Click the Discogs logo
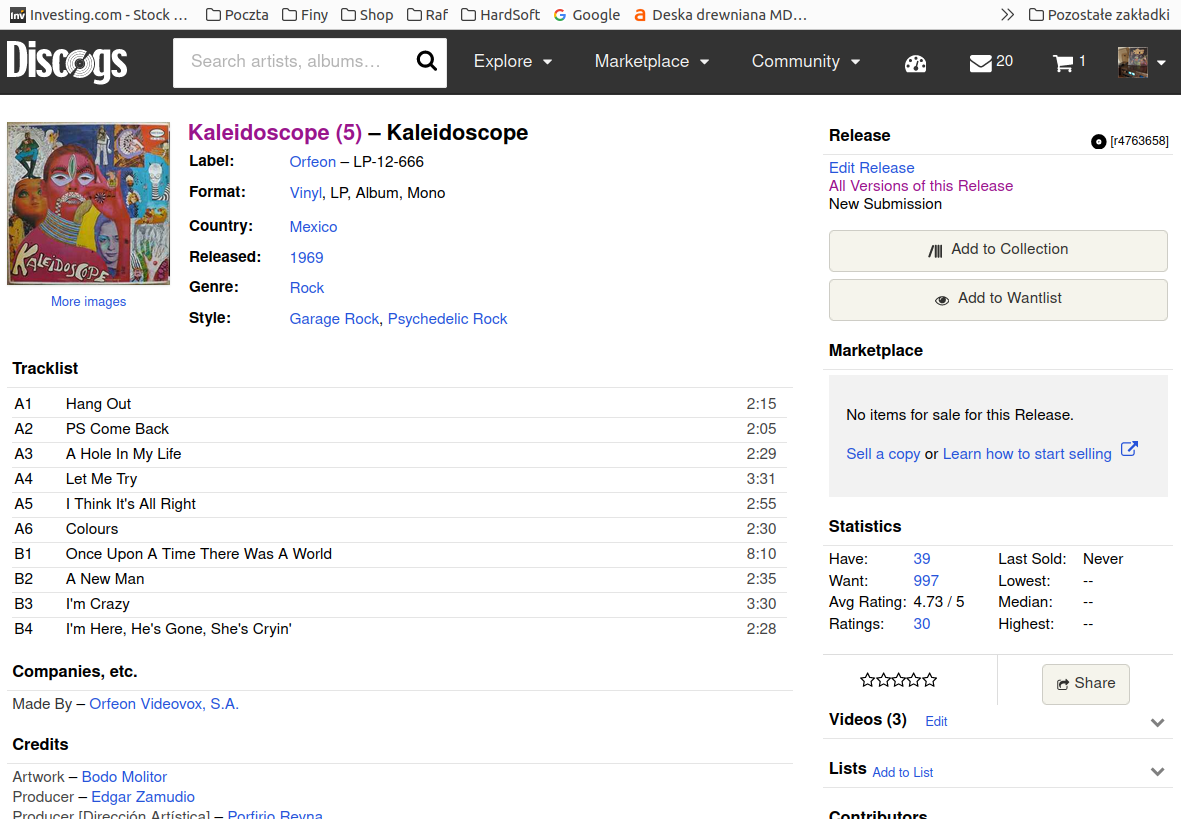Image resolution: width=1181 pixels, height=819 pixels. pyautogui.click(x=67, y=62)
